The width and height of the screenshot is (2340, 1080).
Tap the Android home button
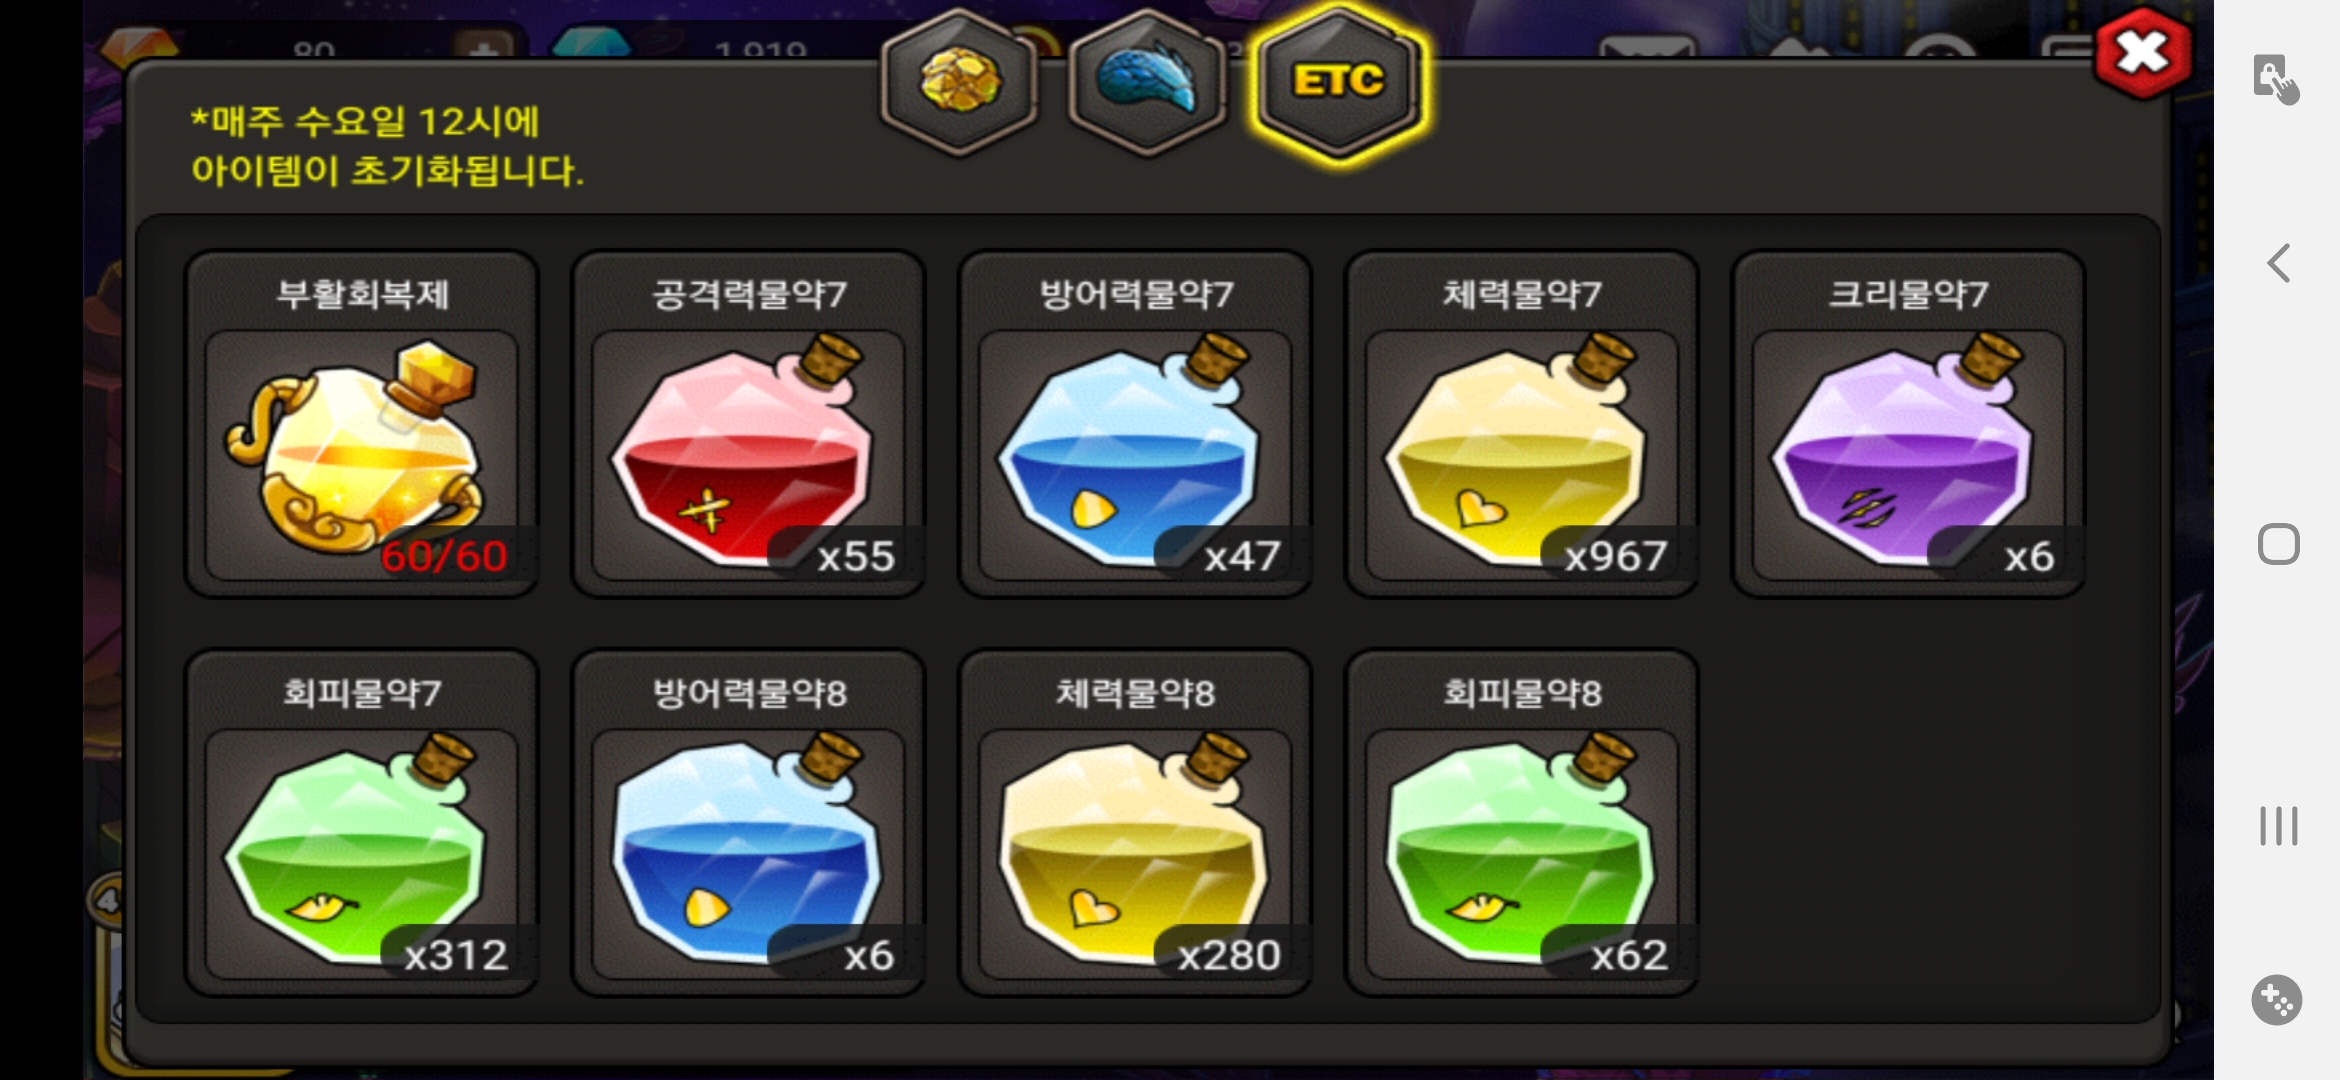click(2278, 544)
